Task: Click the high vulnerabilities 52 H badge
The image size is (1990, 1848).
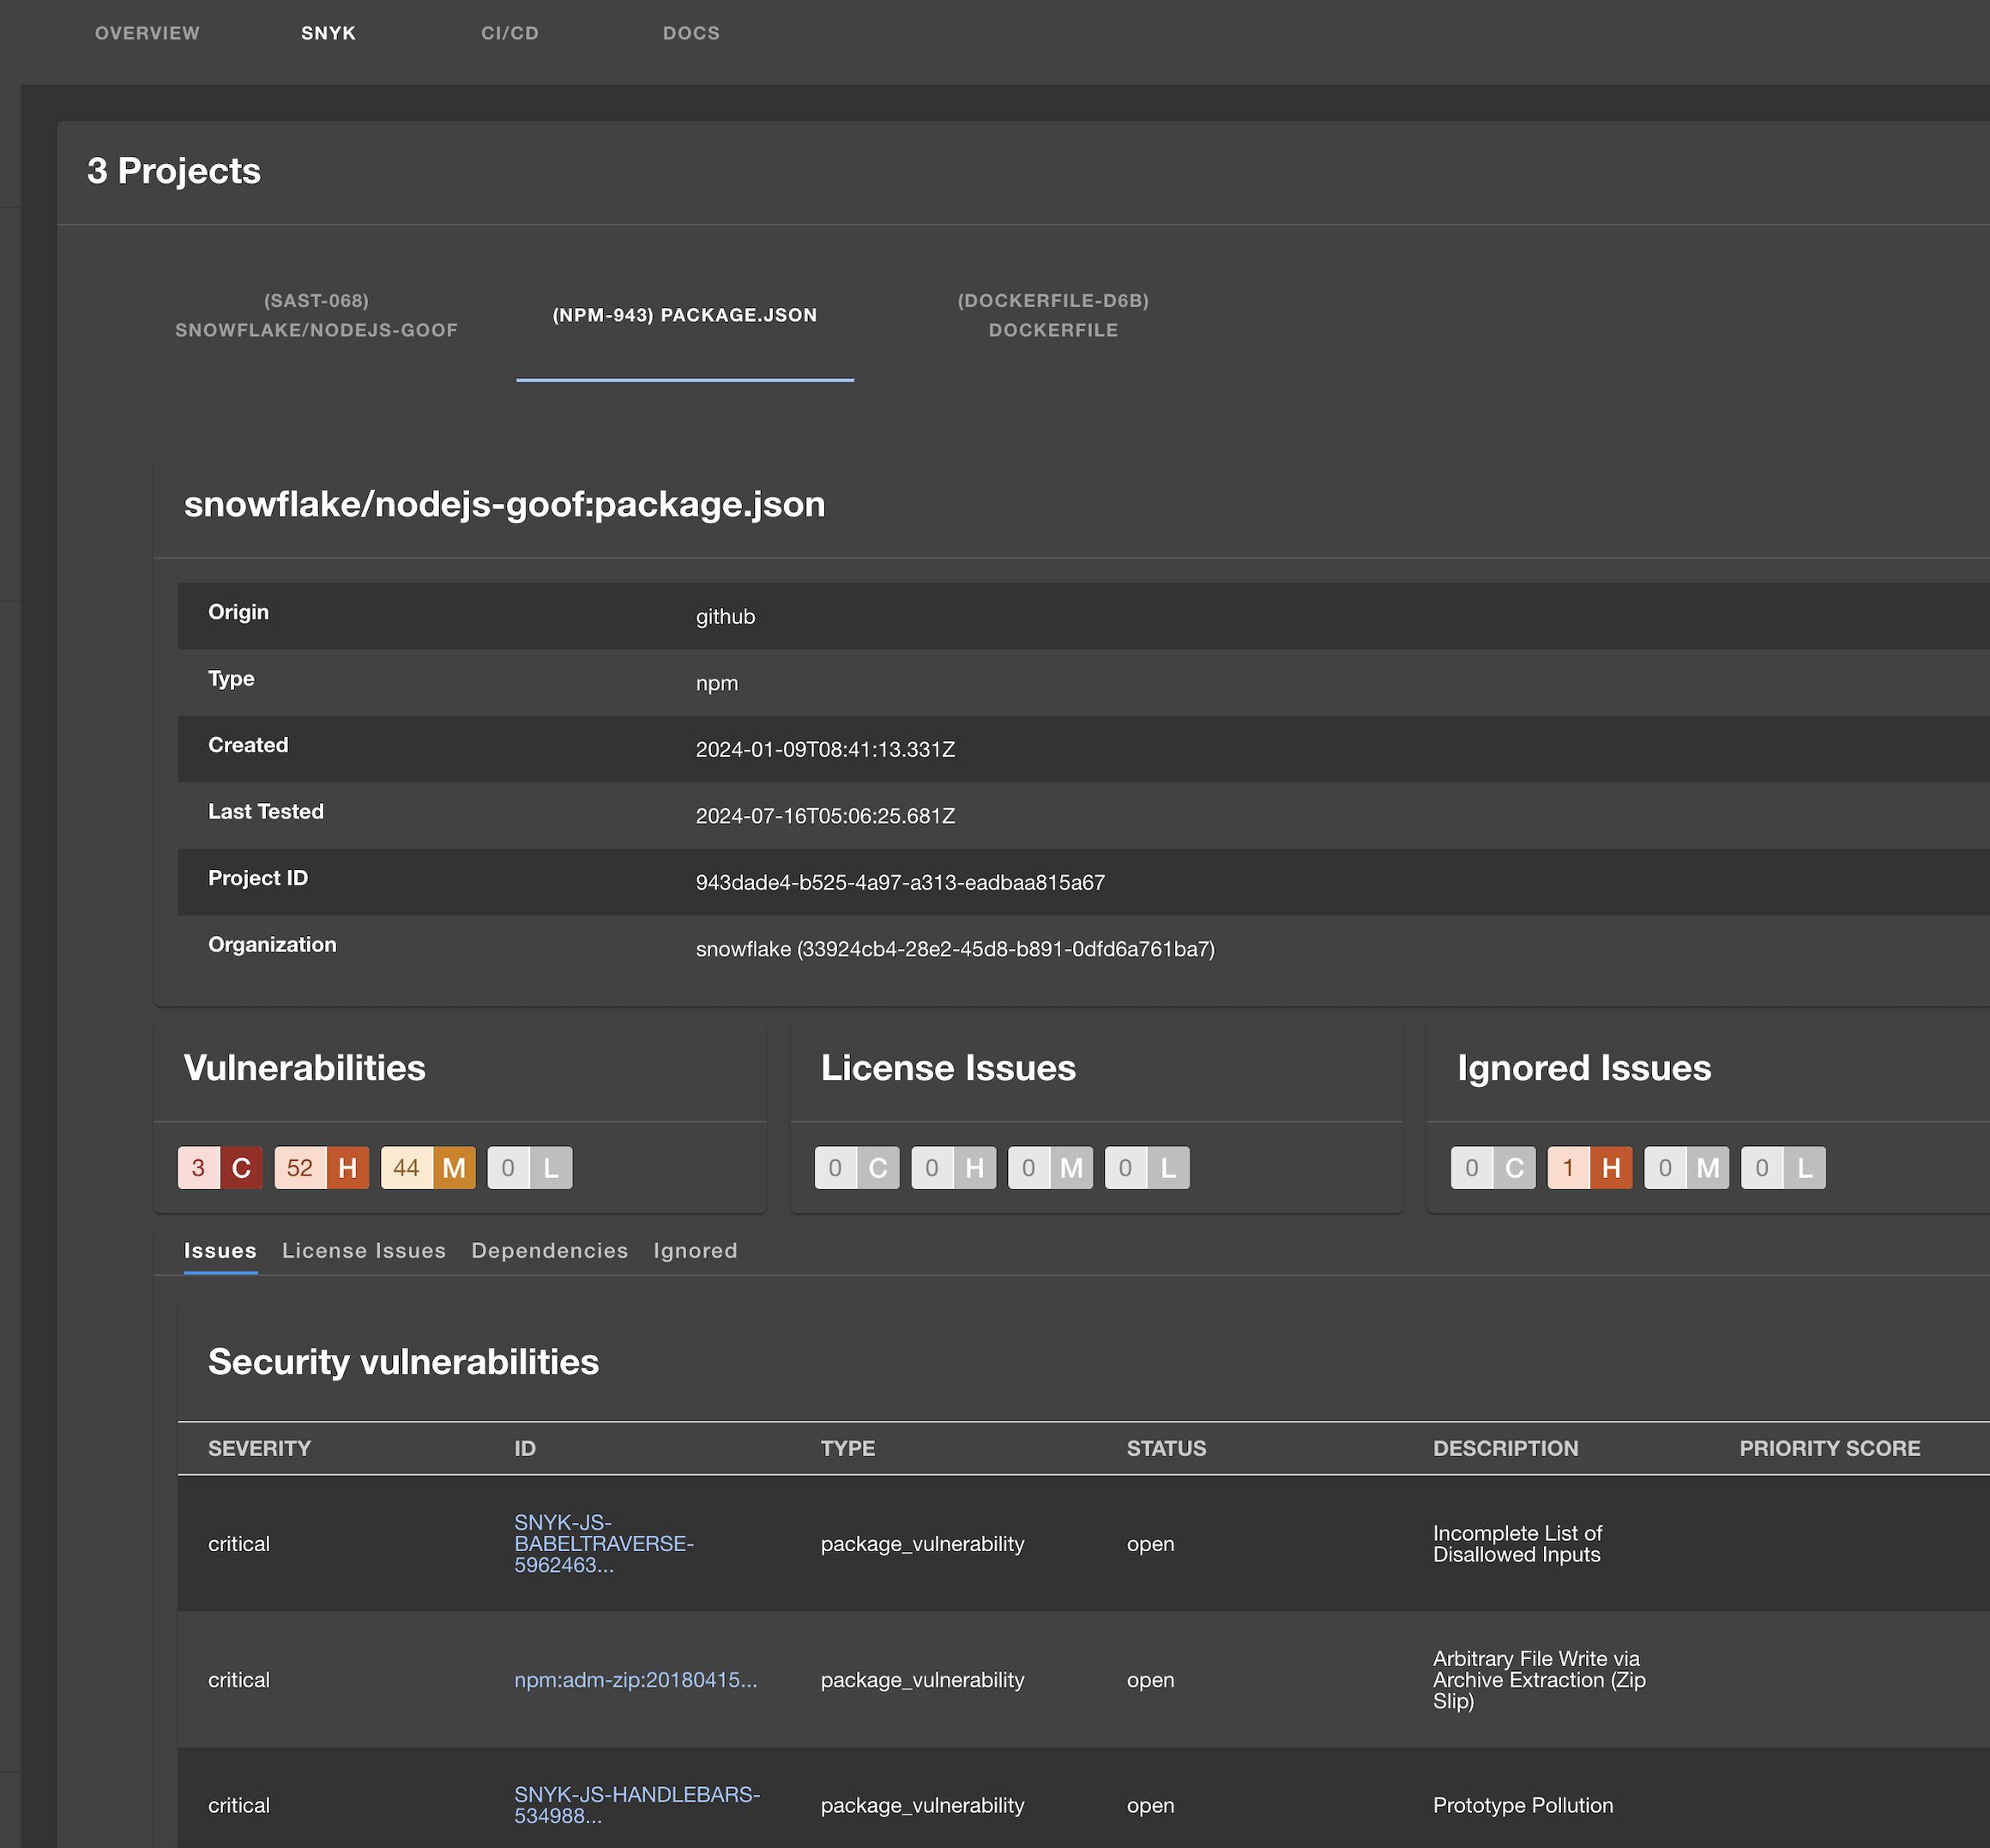Action: (x=321, y=1167)
